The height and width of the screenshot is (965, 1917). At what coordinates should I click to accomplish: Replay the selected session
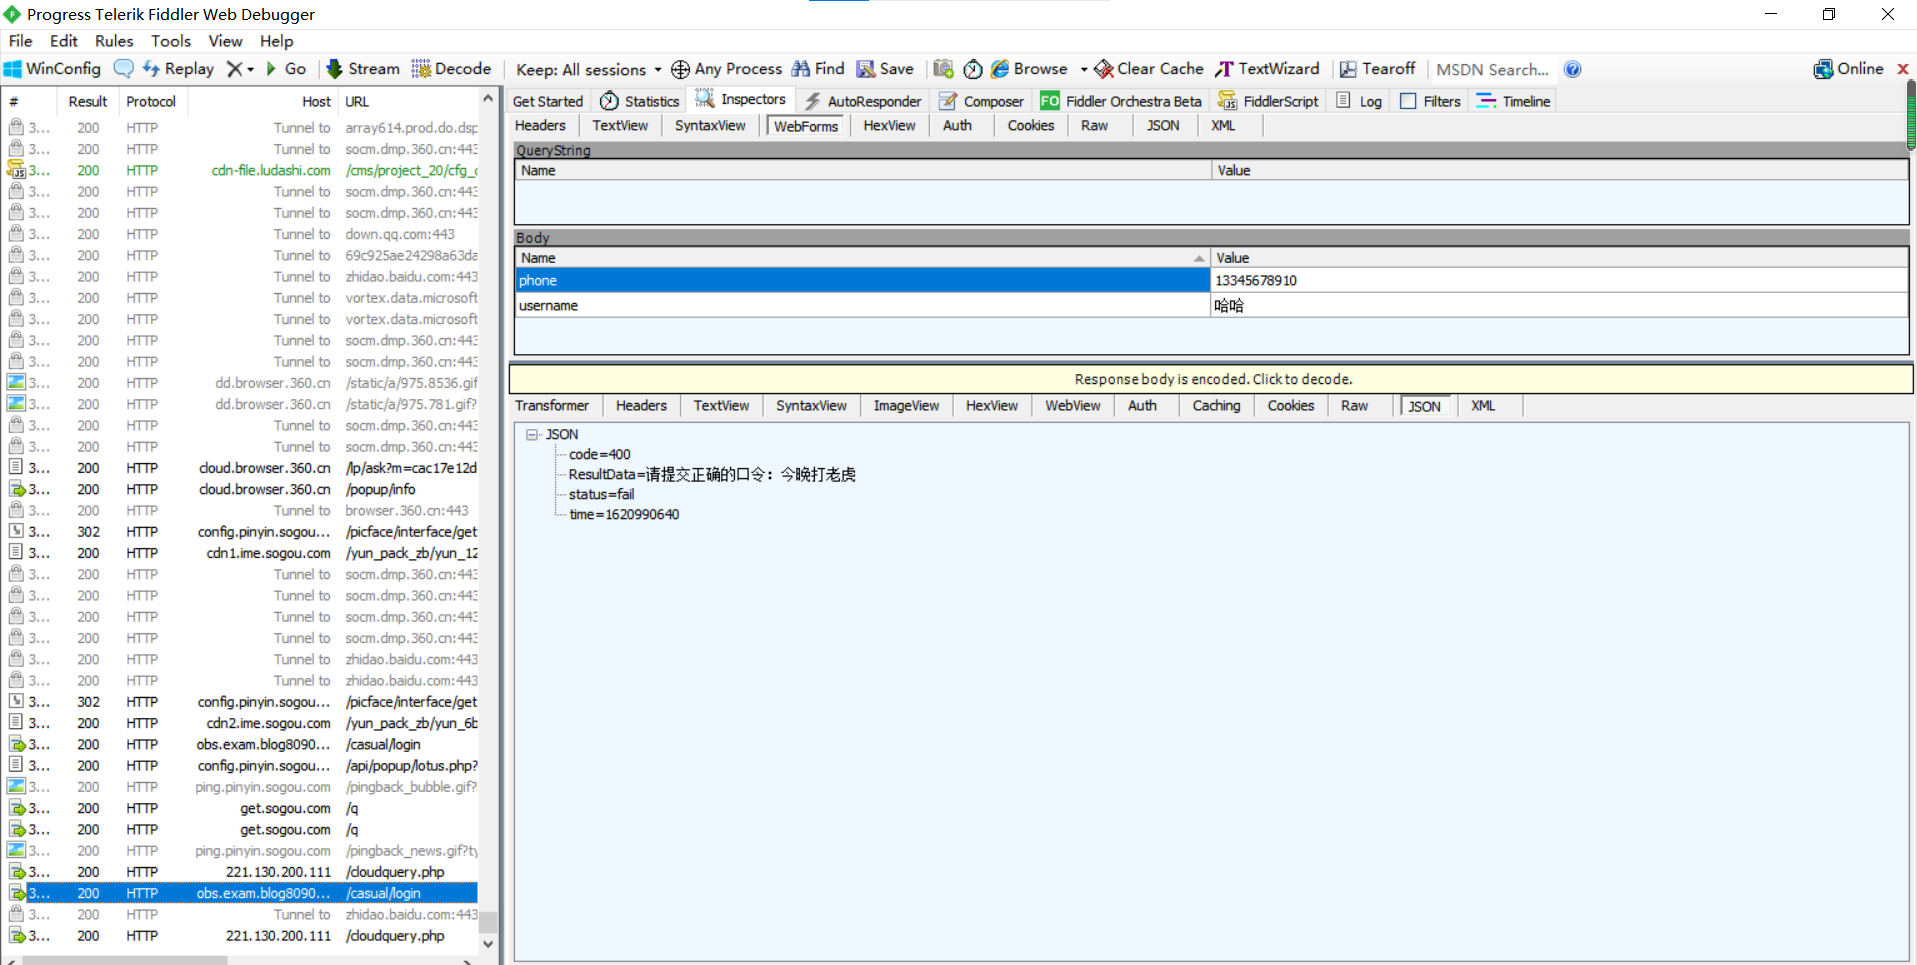pos(178,69)
